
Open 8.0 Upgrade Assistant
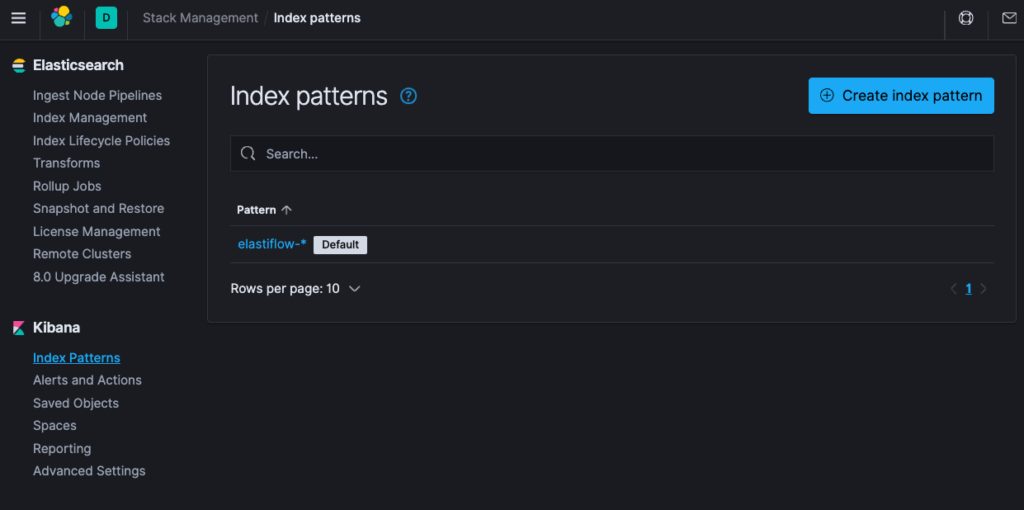99,277
